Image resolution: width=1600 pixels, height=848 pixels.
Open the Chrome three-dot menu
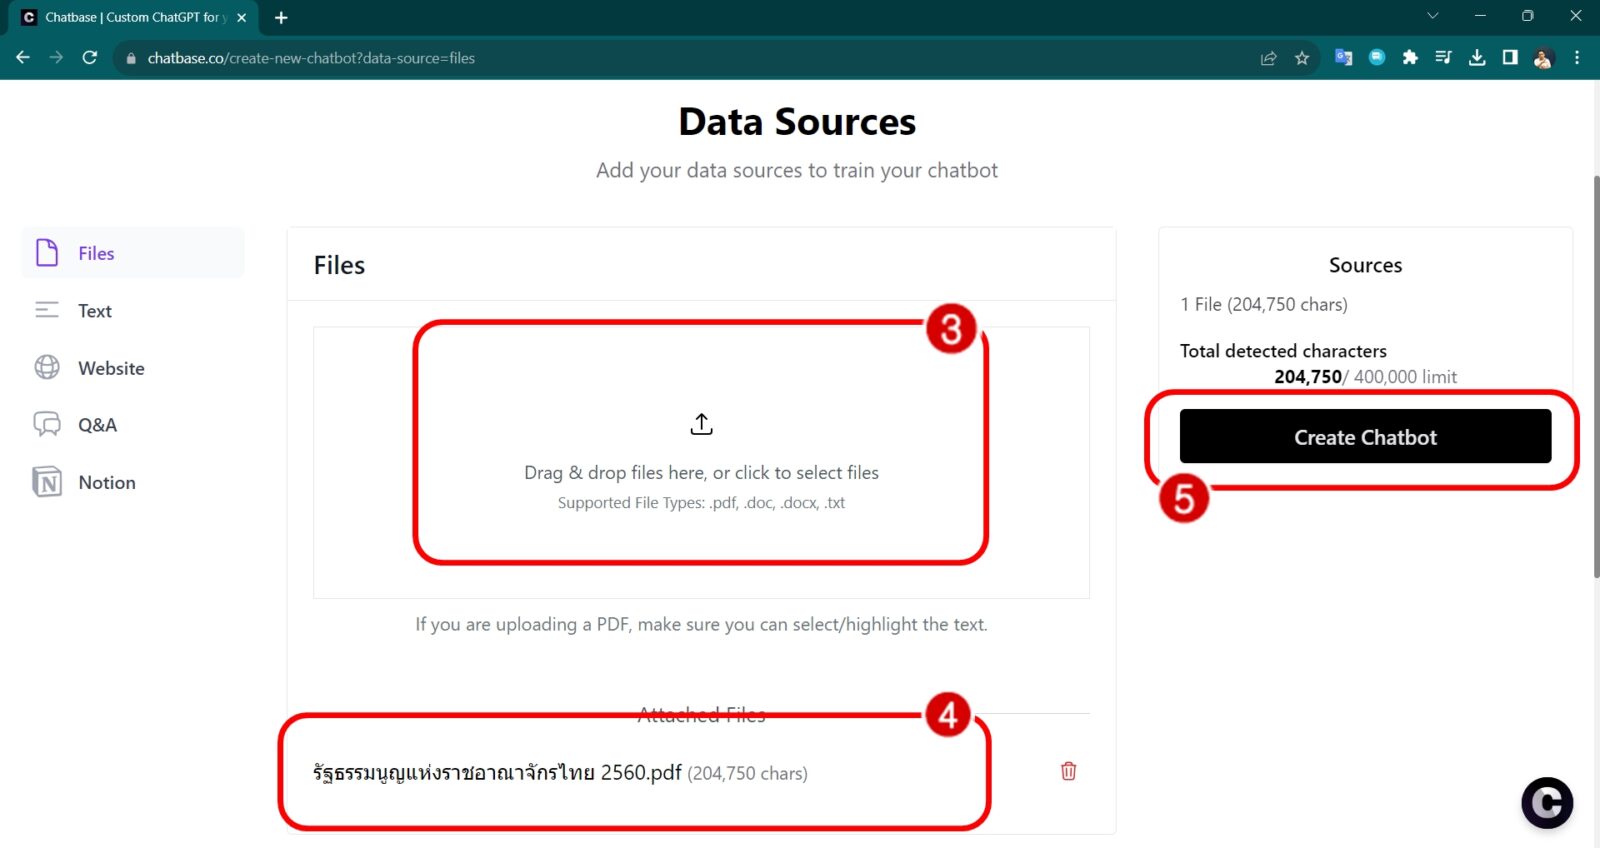(x=1577, y=58)
